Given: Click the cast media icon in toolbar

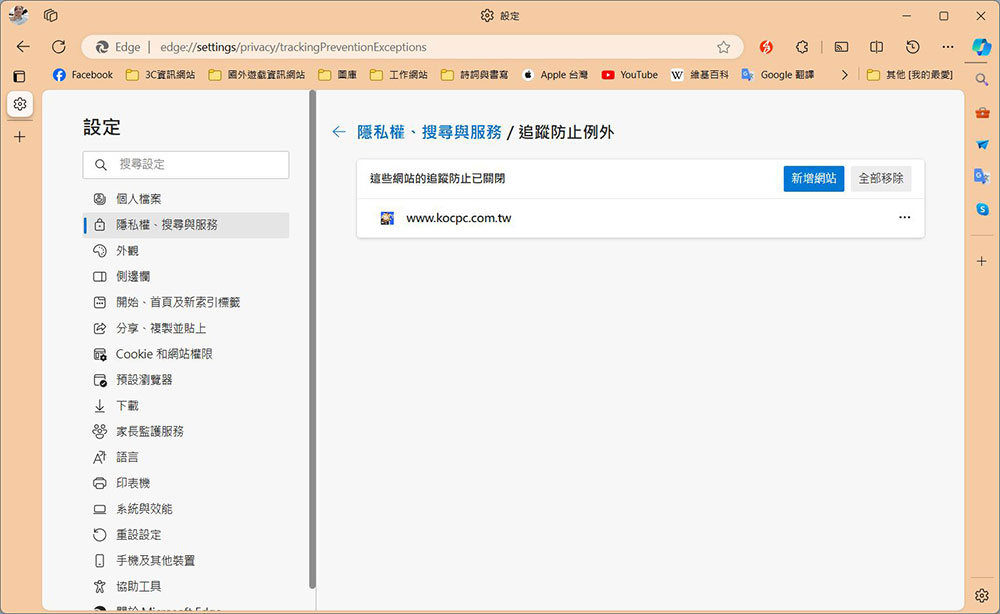Looking at the screenshot, I should pos(841,47).
